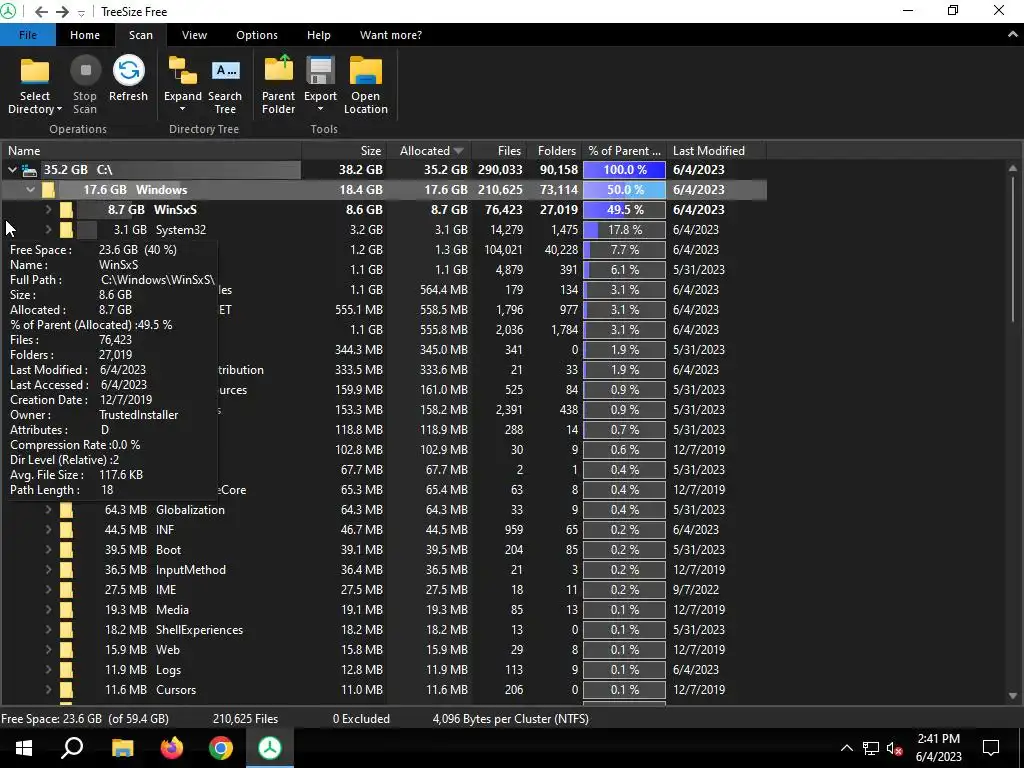Screen dimensions: 1024x768
Task: Click the Boot folder icon
Action: (x=67, y=550)
